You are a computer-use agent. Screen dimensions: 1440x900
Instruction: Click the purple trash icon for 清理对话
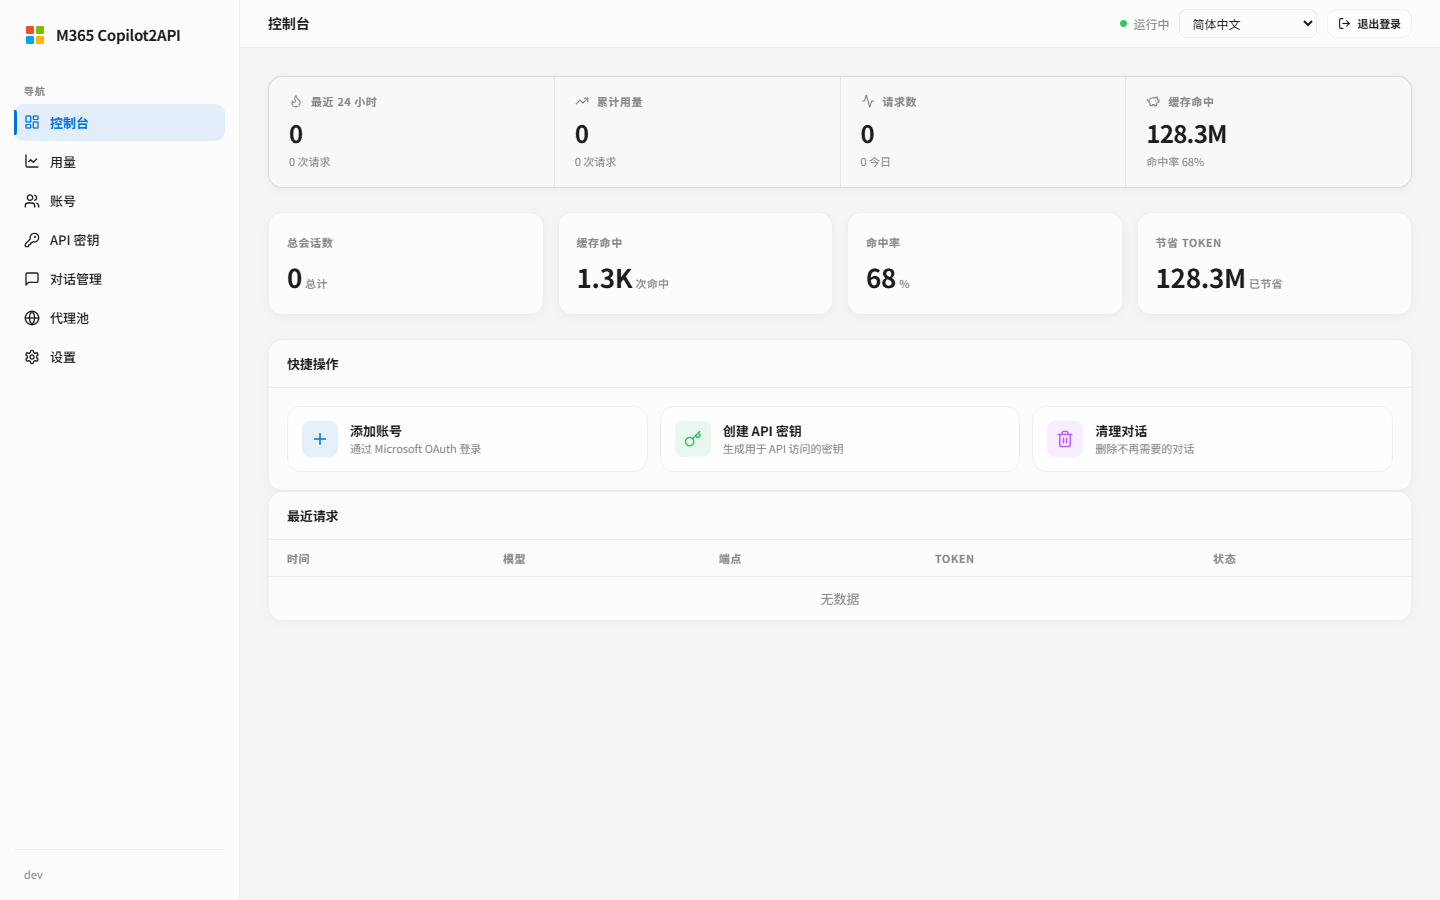[x=1065, y=439]
